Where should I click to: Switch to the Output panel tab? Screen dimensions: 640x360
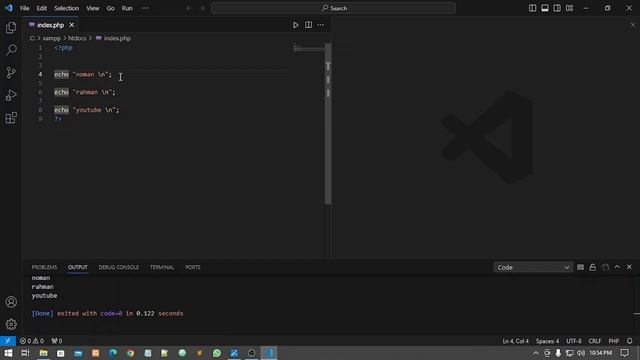point(78,267)
